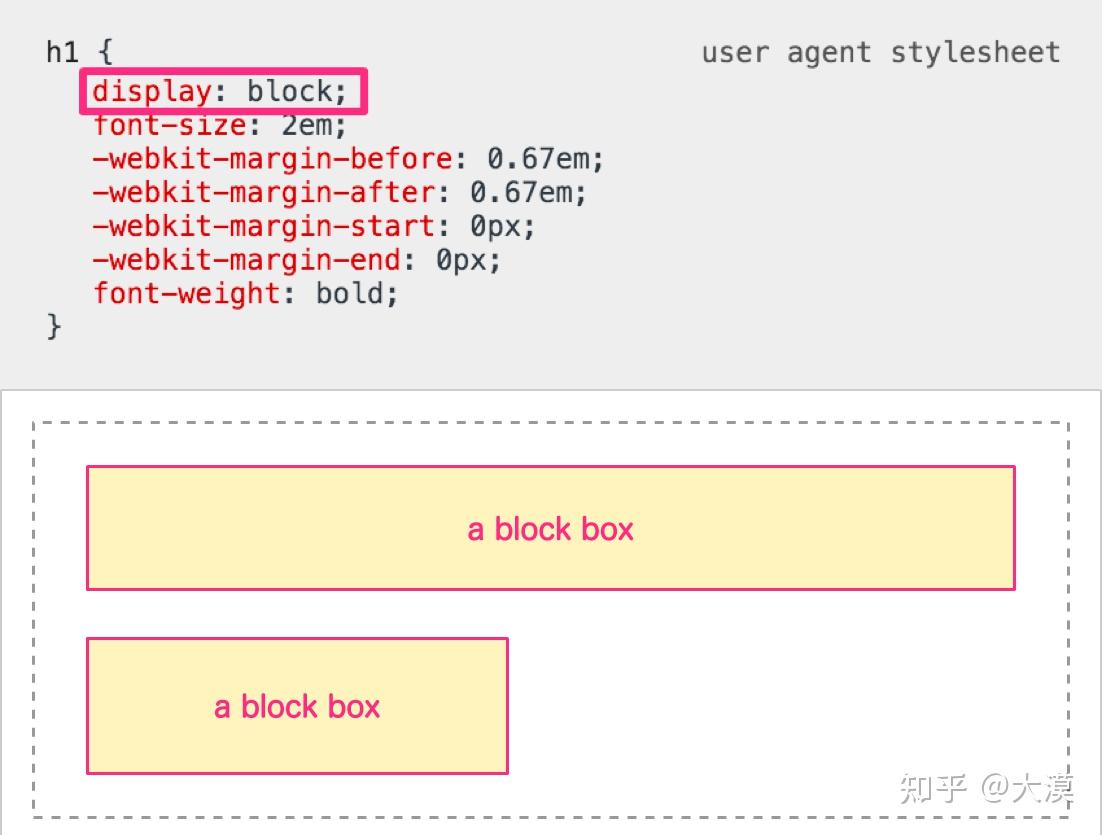
Task: Select the -webkit-margin-start property name
Action: tap(264, 226)
